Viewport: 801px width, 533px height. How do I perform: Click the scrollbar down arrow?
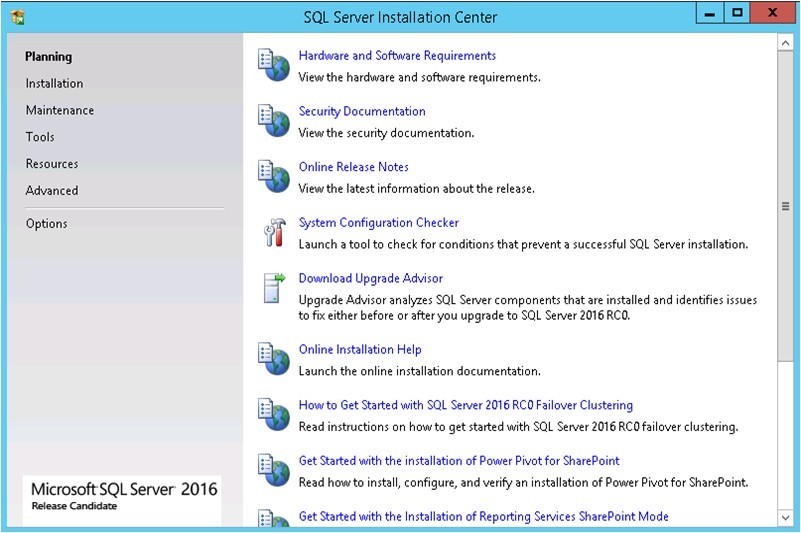[785, 518]
